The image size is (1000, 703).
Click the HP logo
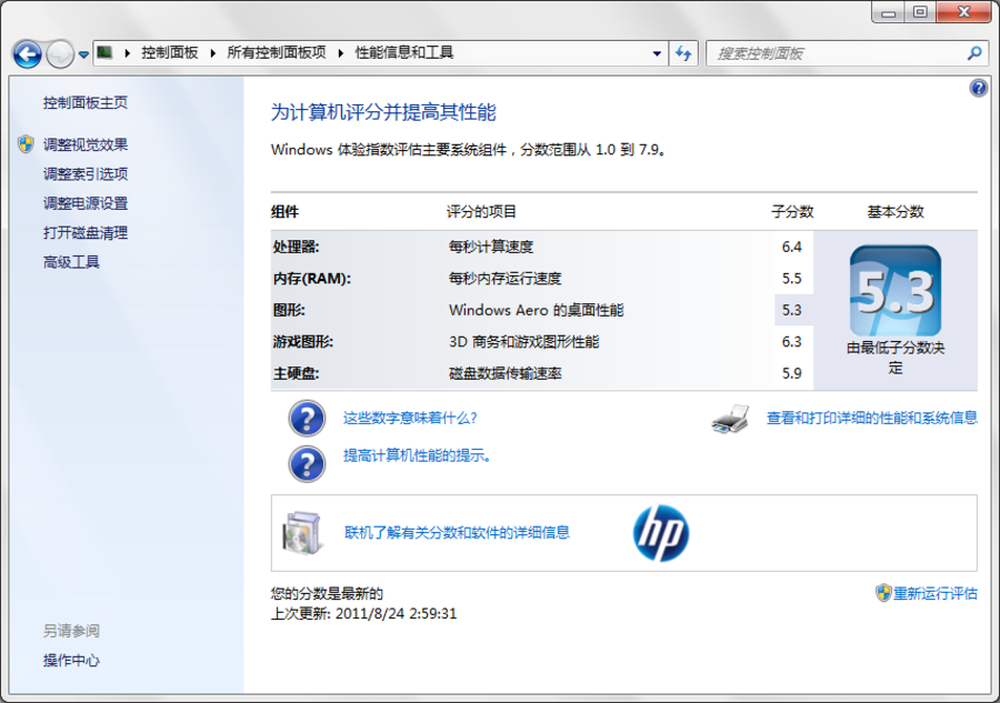tap(661, 533)
